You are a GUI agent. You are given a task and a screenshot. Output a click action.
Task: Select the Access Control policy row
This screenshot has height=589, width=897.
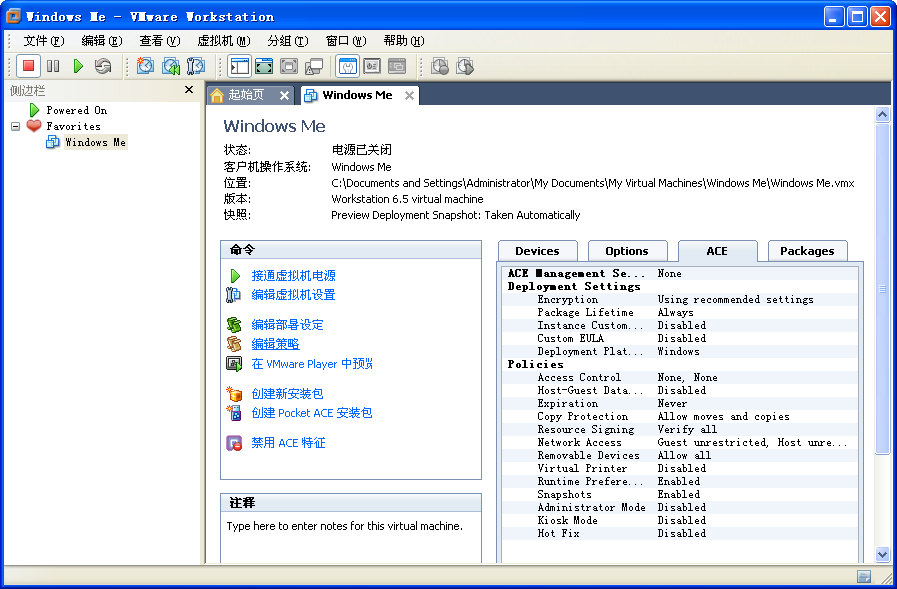(680, 377)
